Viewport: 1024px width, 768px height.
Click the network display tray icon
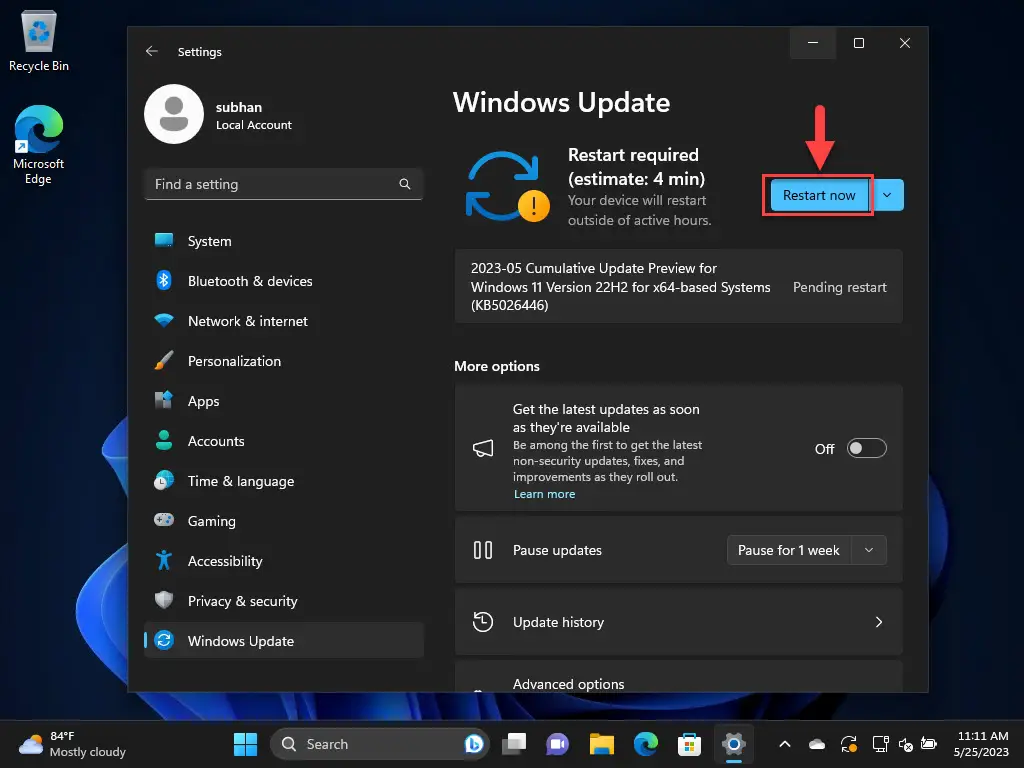pos(880,744)
